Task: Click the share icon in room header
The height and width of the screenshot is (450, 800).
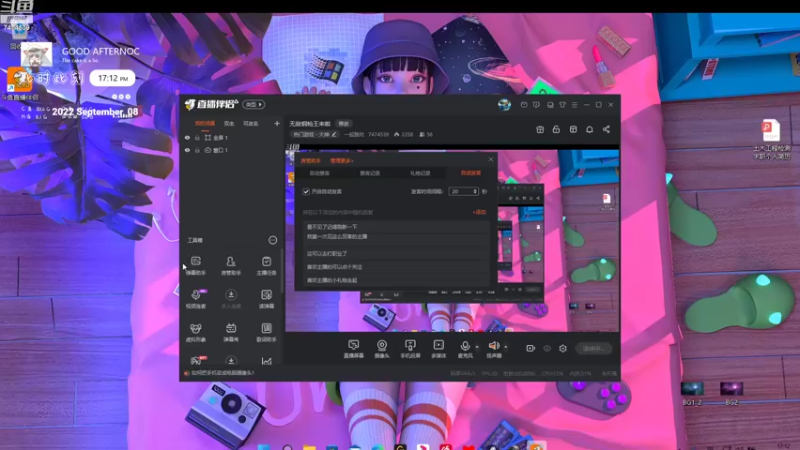Action: click(x=606, y=130)
